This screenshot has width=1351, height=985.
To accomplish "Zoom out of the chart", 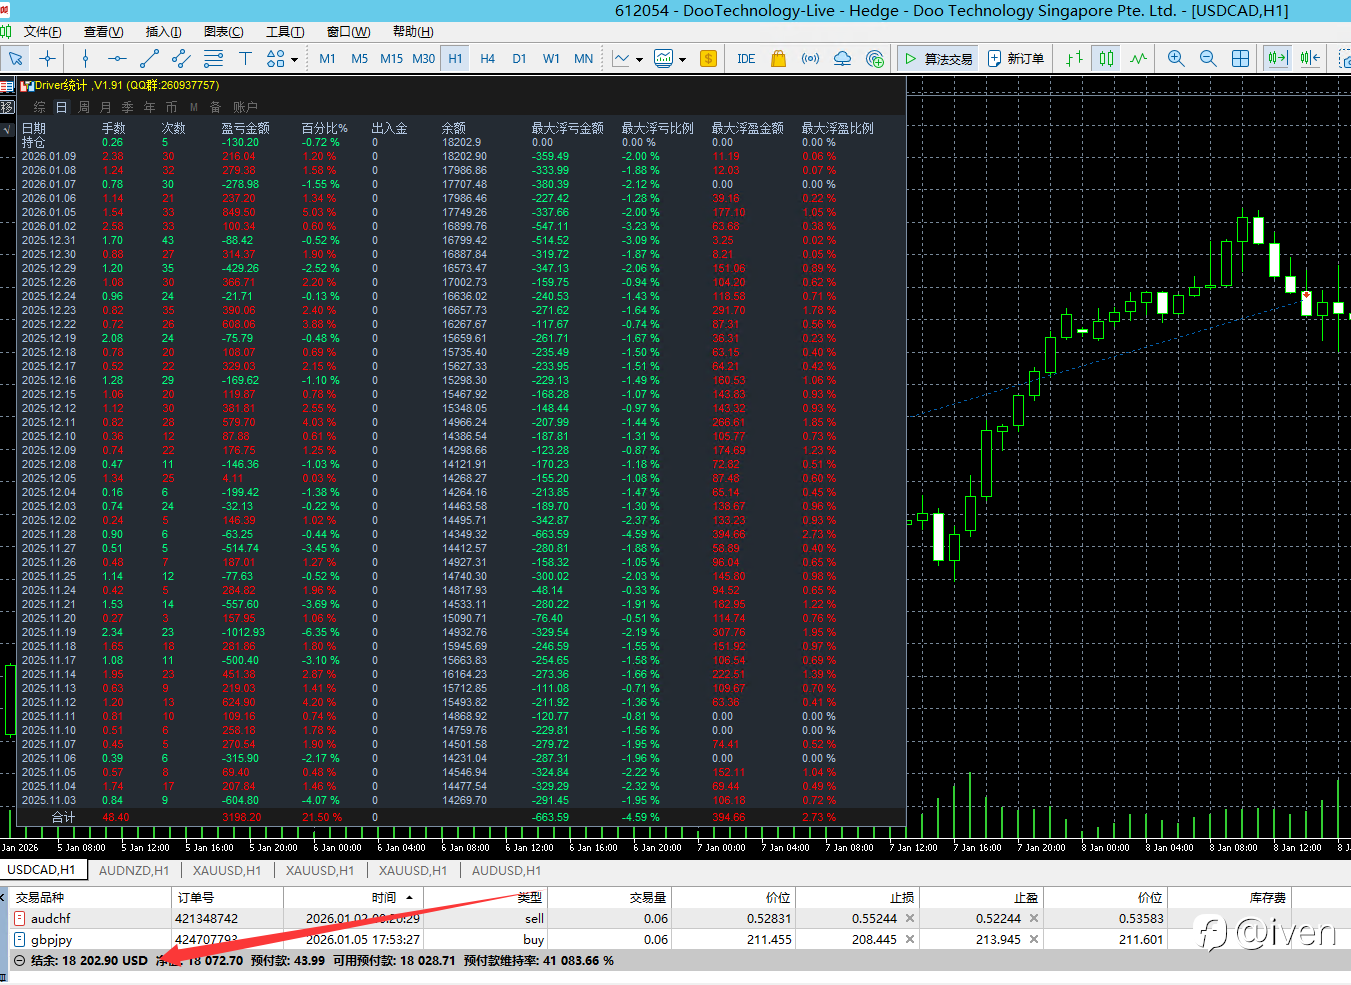I will tap(1208, 58).
